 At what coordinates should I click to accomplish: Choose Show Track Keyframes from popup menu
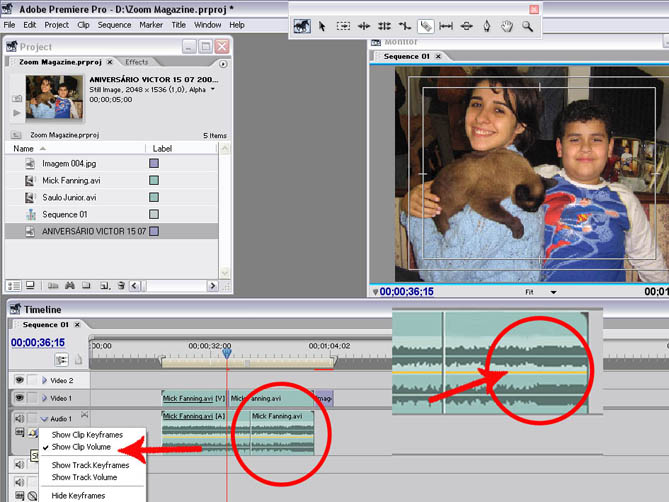click(x=90, y=465)
